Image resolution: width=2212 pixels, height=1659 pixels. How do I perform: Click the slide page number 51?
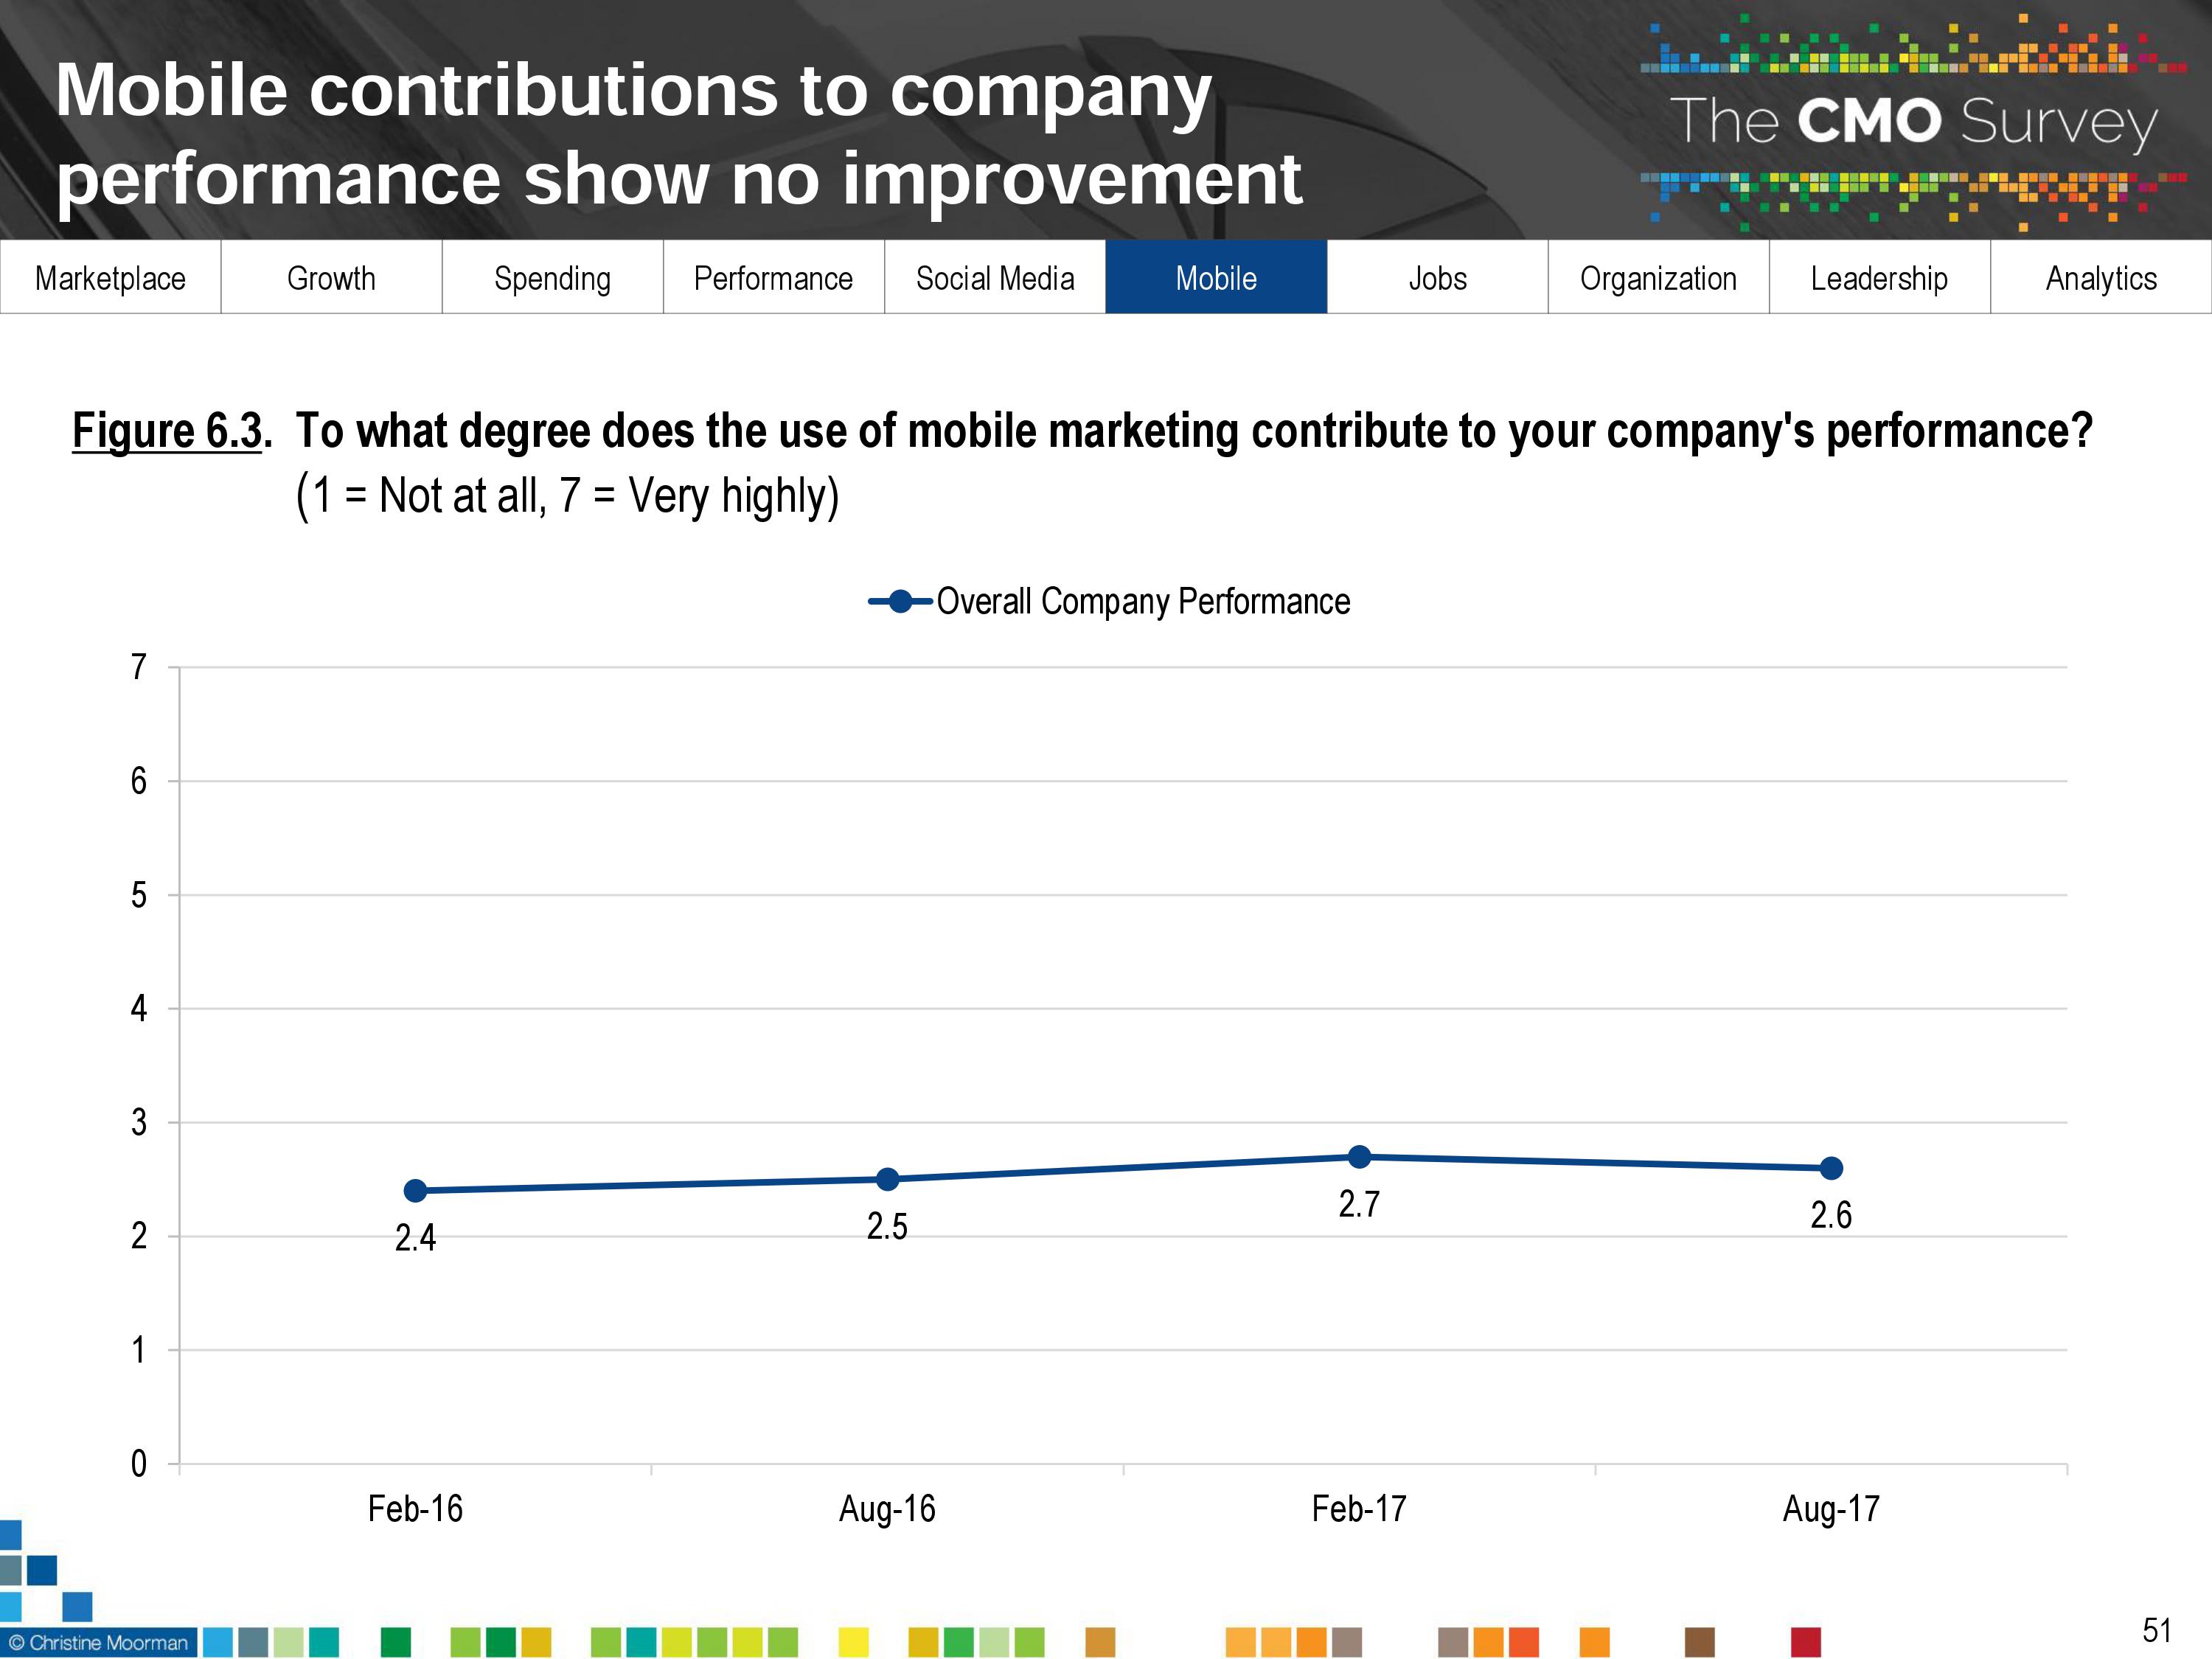click(2156, 1630)
